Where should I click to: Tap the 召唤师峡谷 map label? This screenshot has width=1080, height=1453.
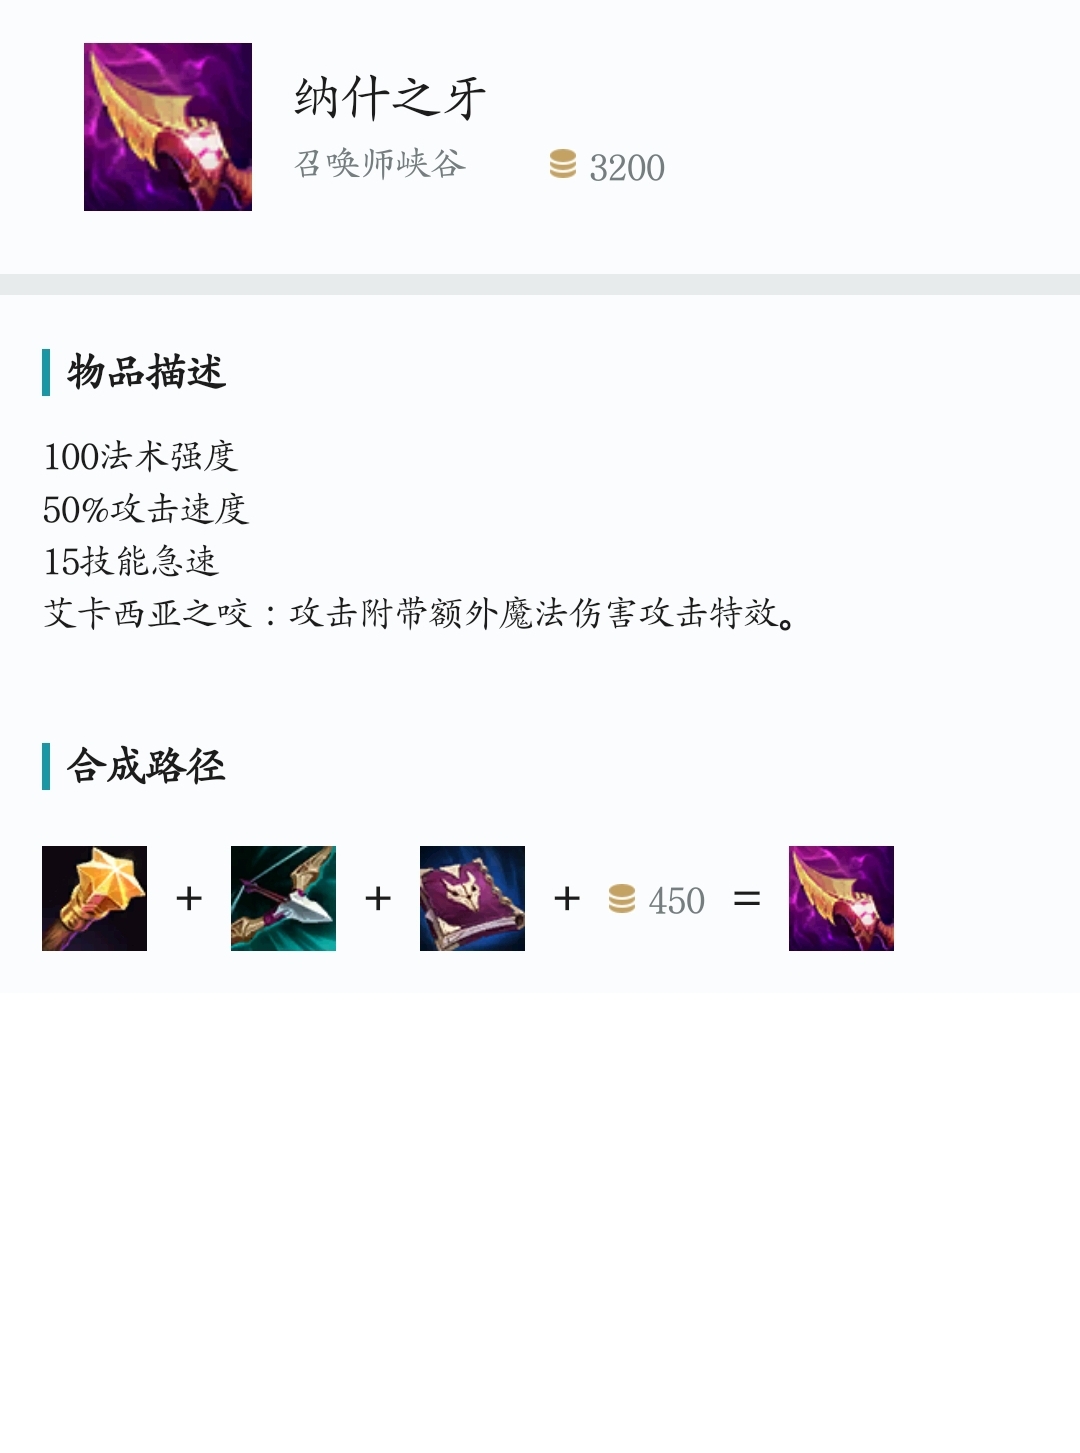(x=380, y=163)
